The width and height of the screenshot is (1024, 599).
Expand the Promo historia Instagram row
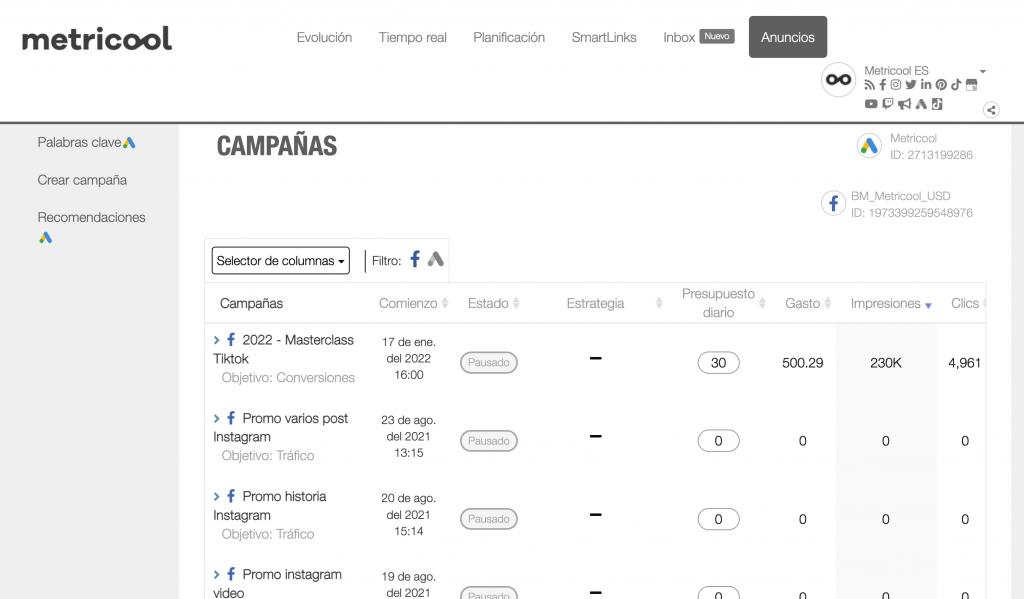pos(217,496)
